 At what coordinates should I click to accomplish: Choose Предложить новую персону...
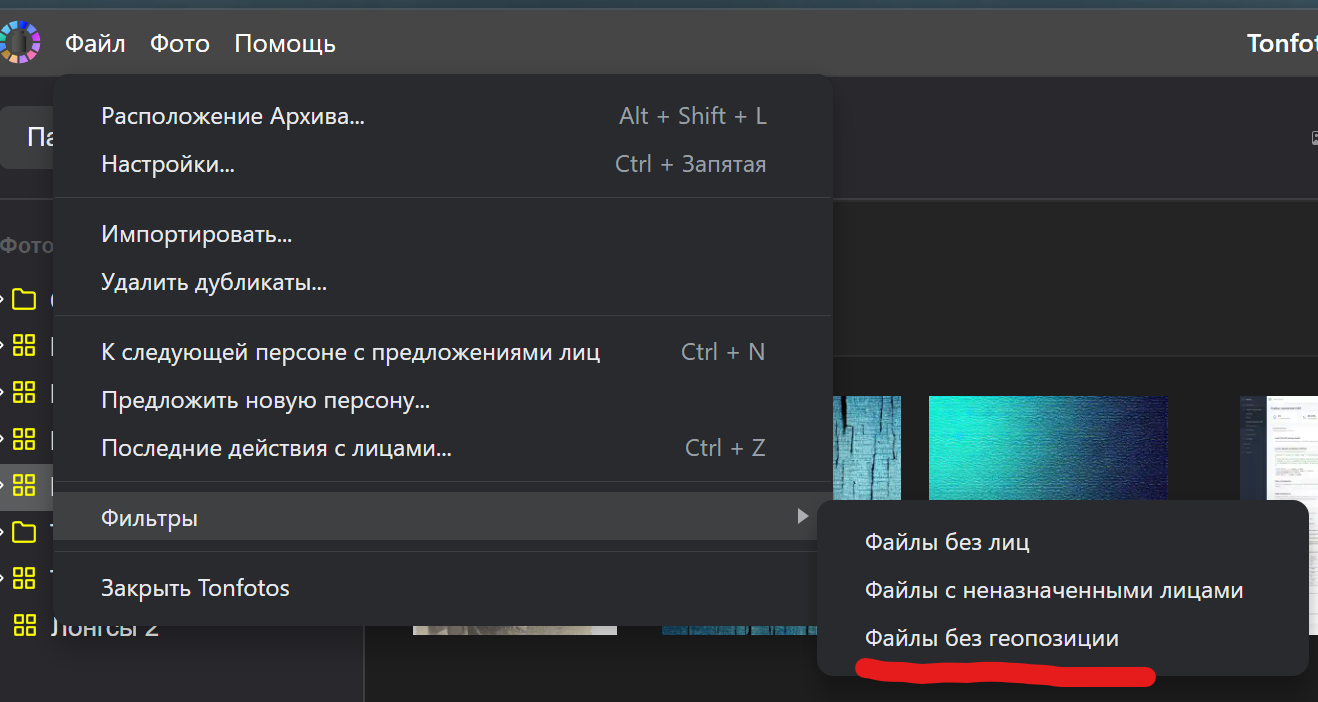click(x=265, y=401)
